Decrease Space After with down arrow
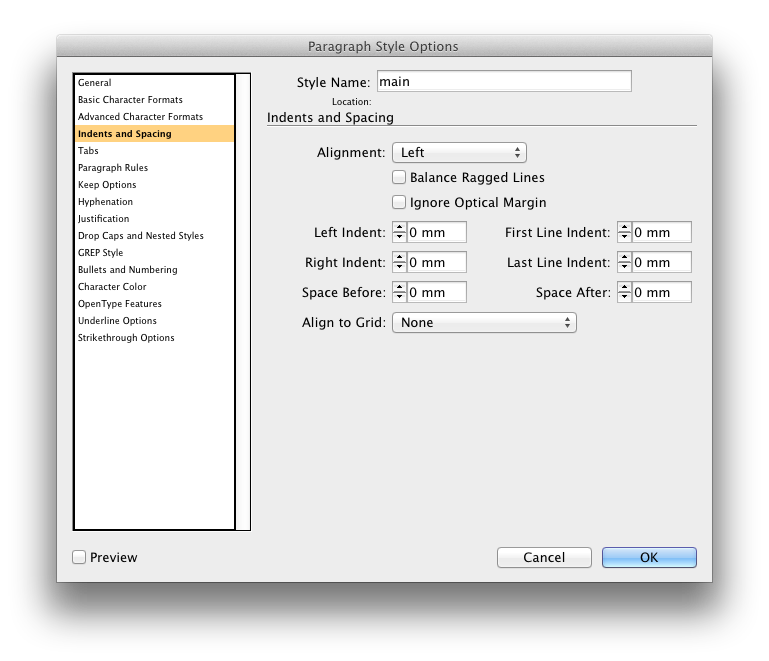The height and width of the screenshot is (661, 769). click(x=624, y=297)
